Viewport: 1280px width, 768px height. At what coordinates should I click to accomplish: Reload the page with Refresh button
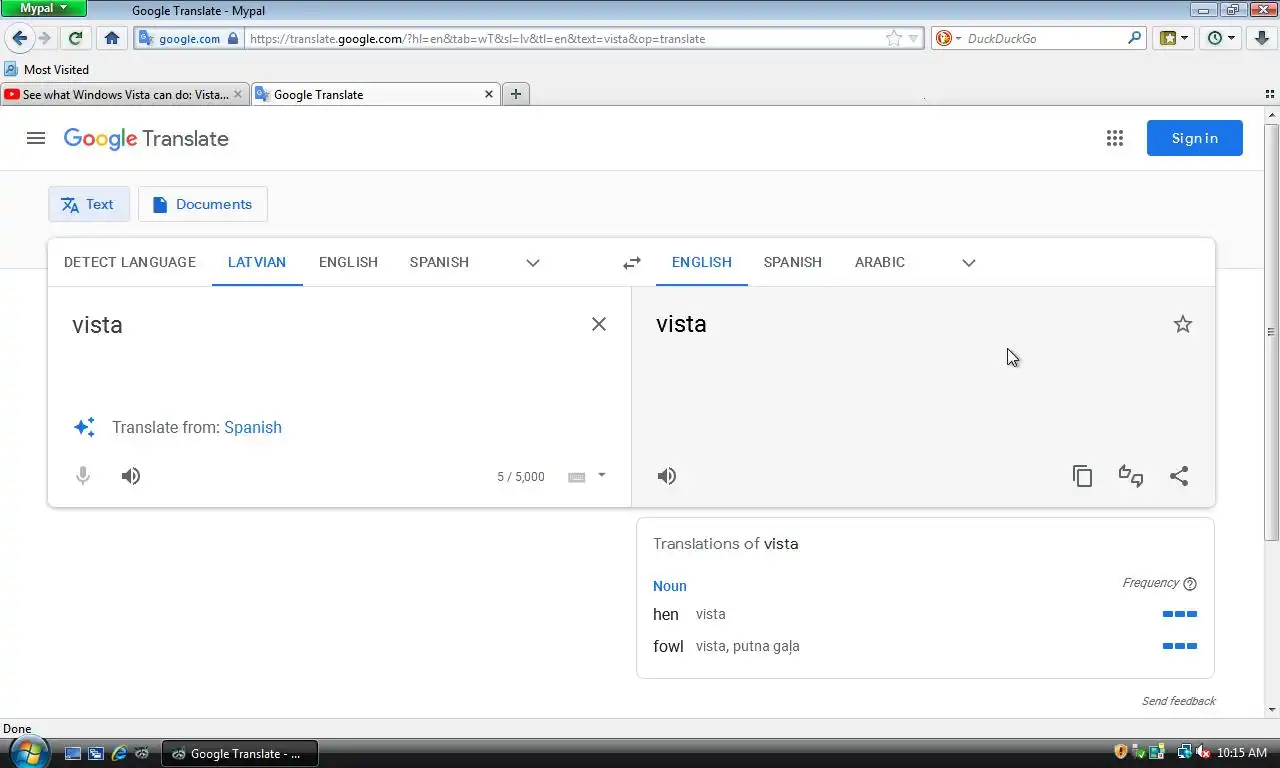(x=75, y=38)
